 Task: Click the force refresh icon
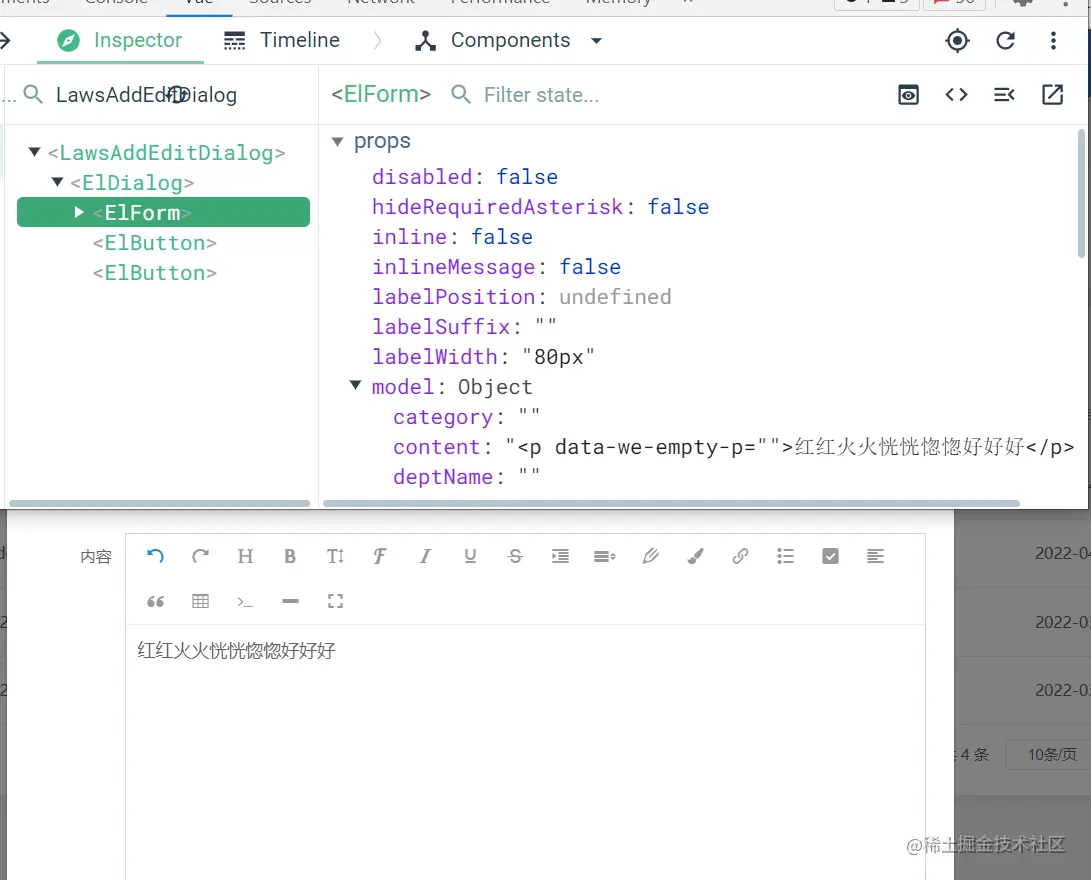[x=1005, y=40]
